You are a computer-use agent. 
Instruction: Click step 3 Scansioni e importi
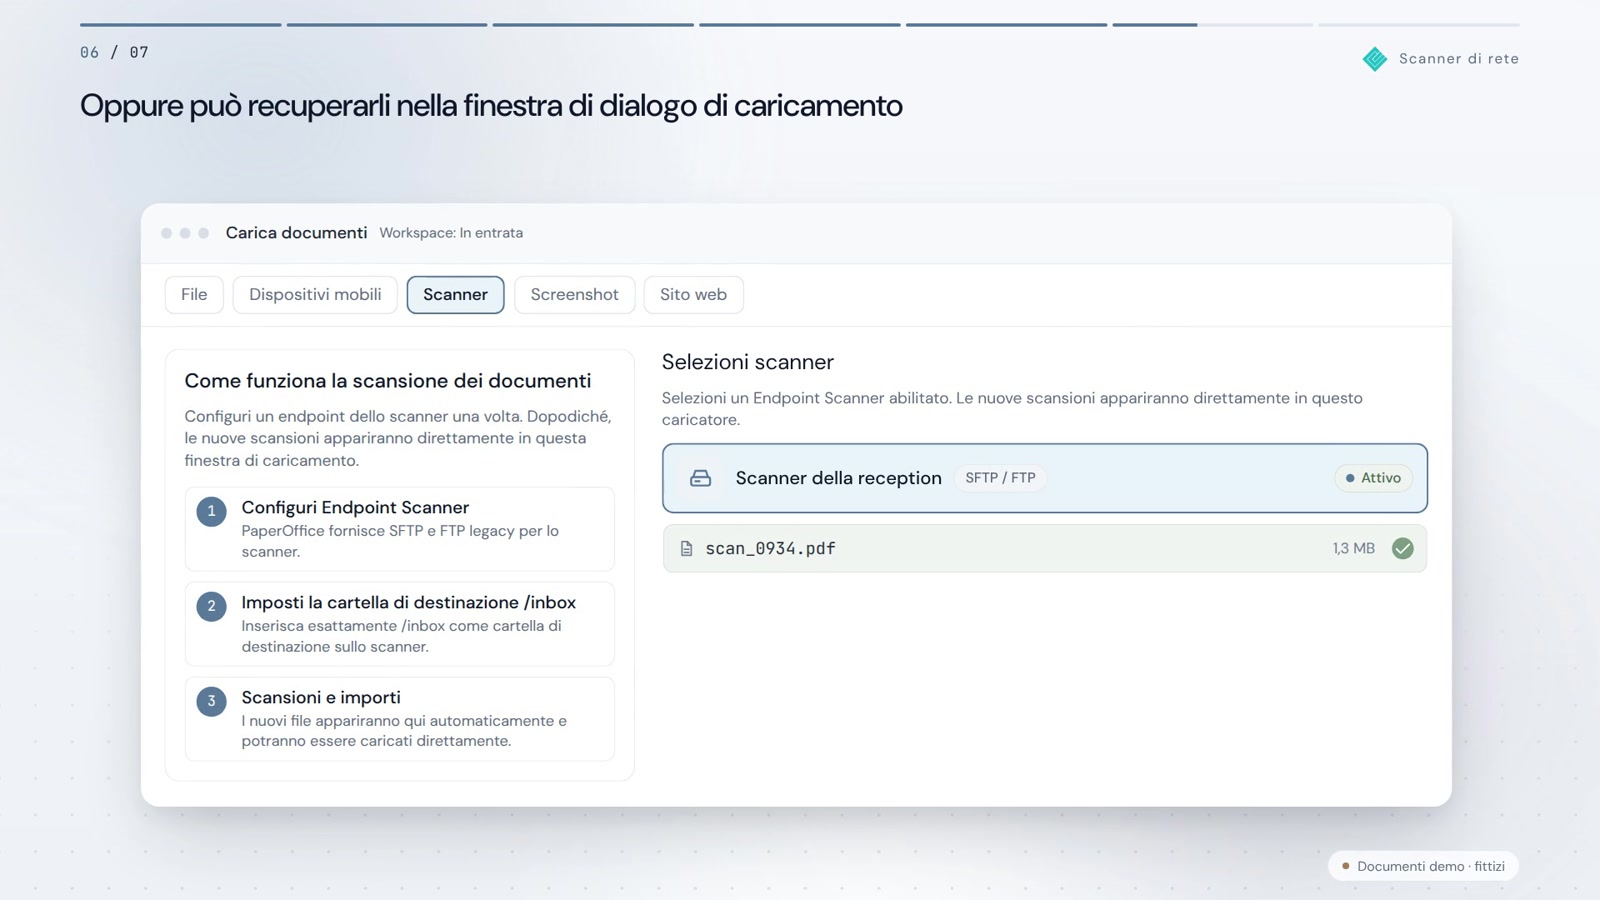399,719
